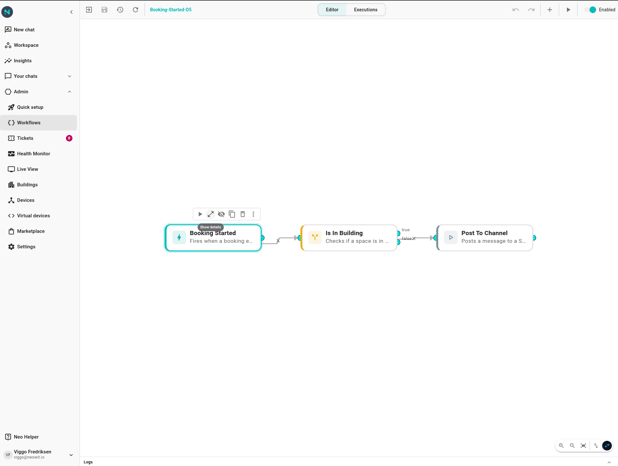Open Devices page

point(39,200)
